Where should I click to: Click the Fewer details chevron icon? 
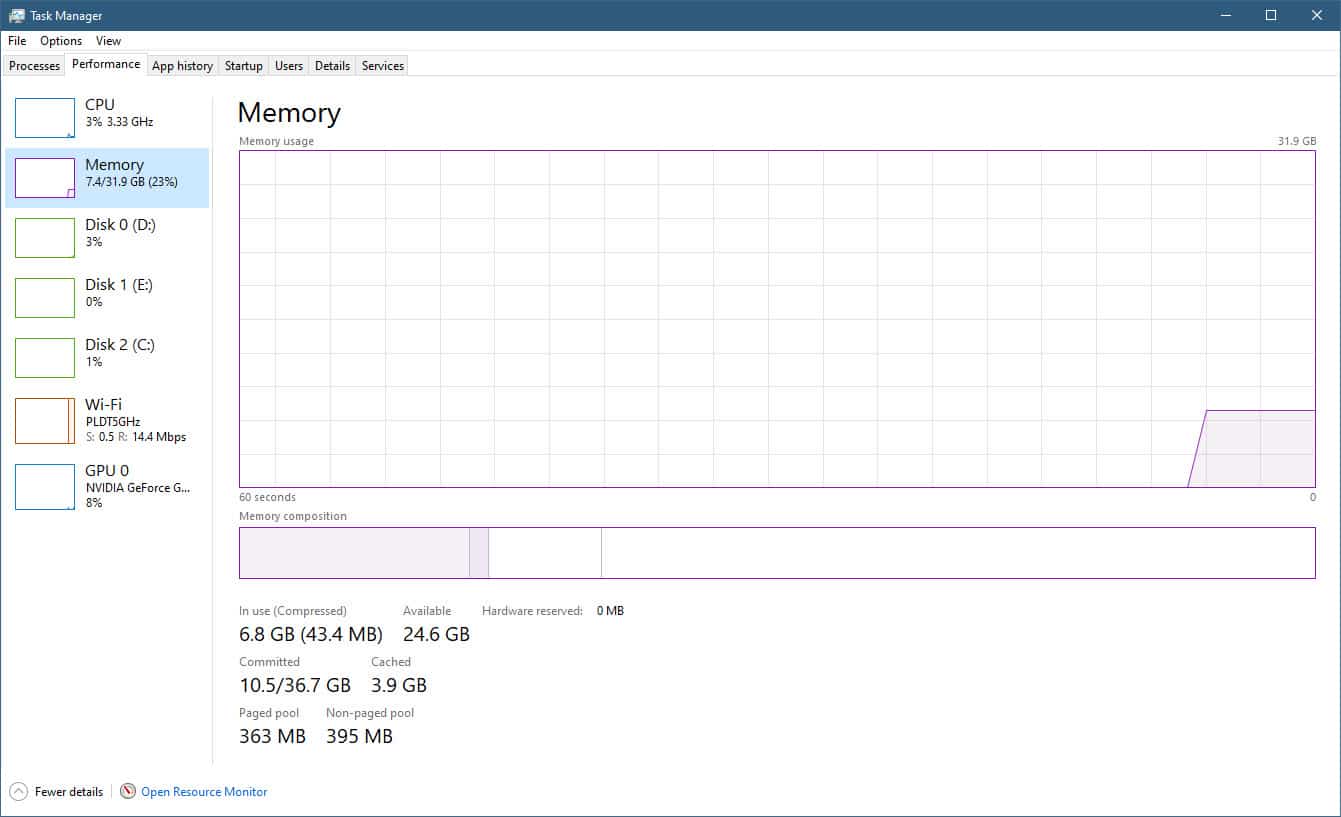coord(18,791)
